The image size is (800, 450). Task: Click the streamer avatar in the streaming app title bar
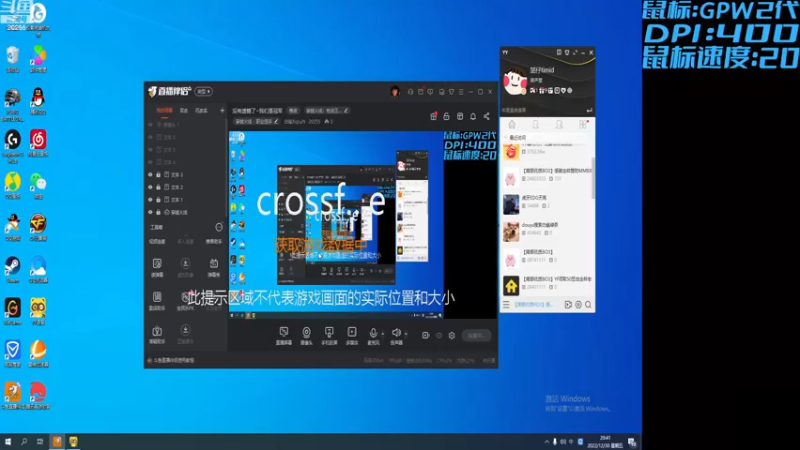394,91
